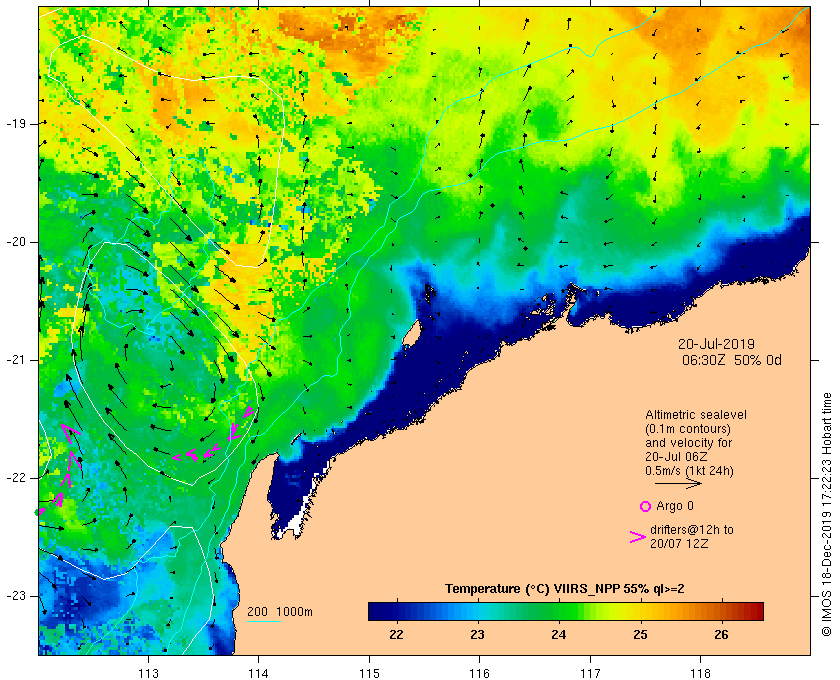
Task: Click the latitude label -19
Action: pos(16,124)
